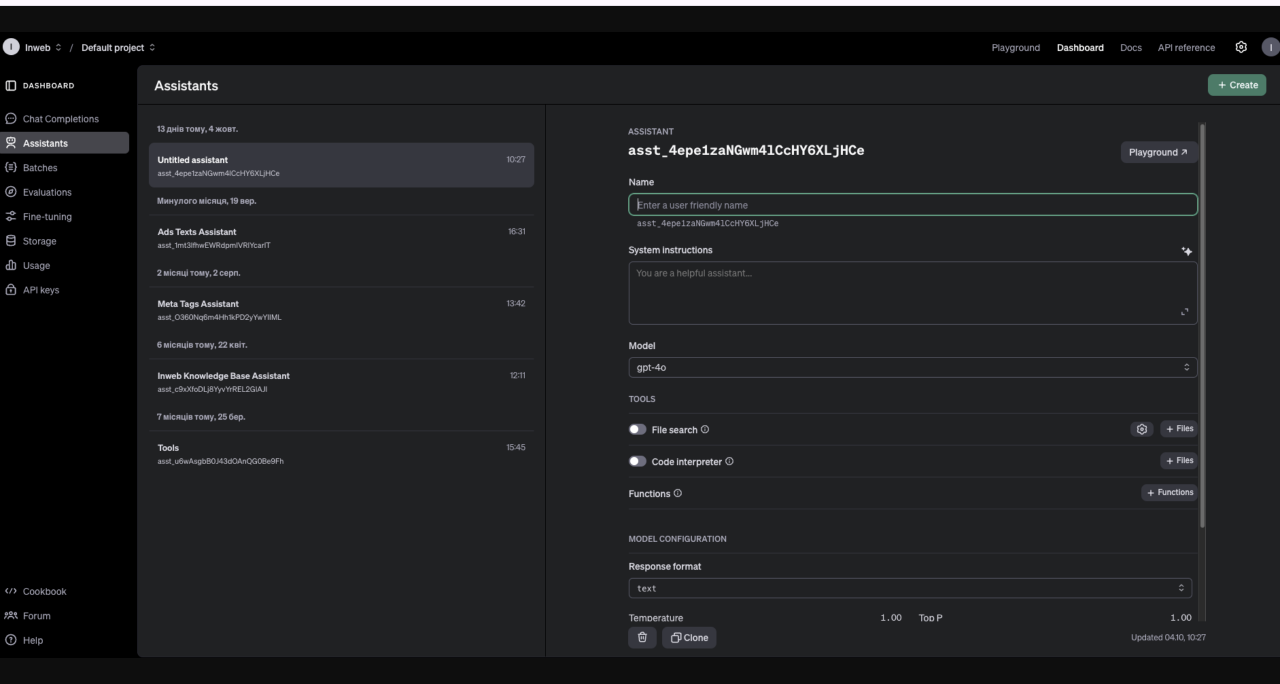The image size is (1280, 684).
Task: Open the Docs tab in top navigation
Action: (x=1130, y=48)
